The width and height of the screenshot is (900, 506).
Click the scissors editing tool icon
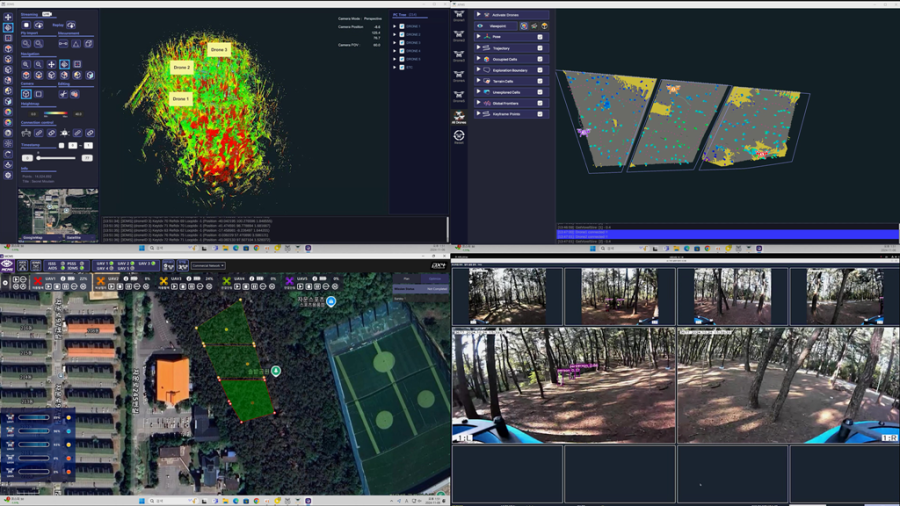click(x=63, y=94)
